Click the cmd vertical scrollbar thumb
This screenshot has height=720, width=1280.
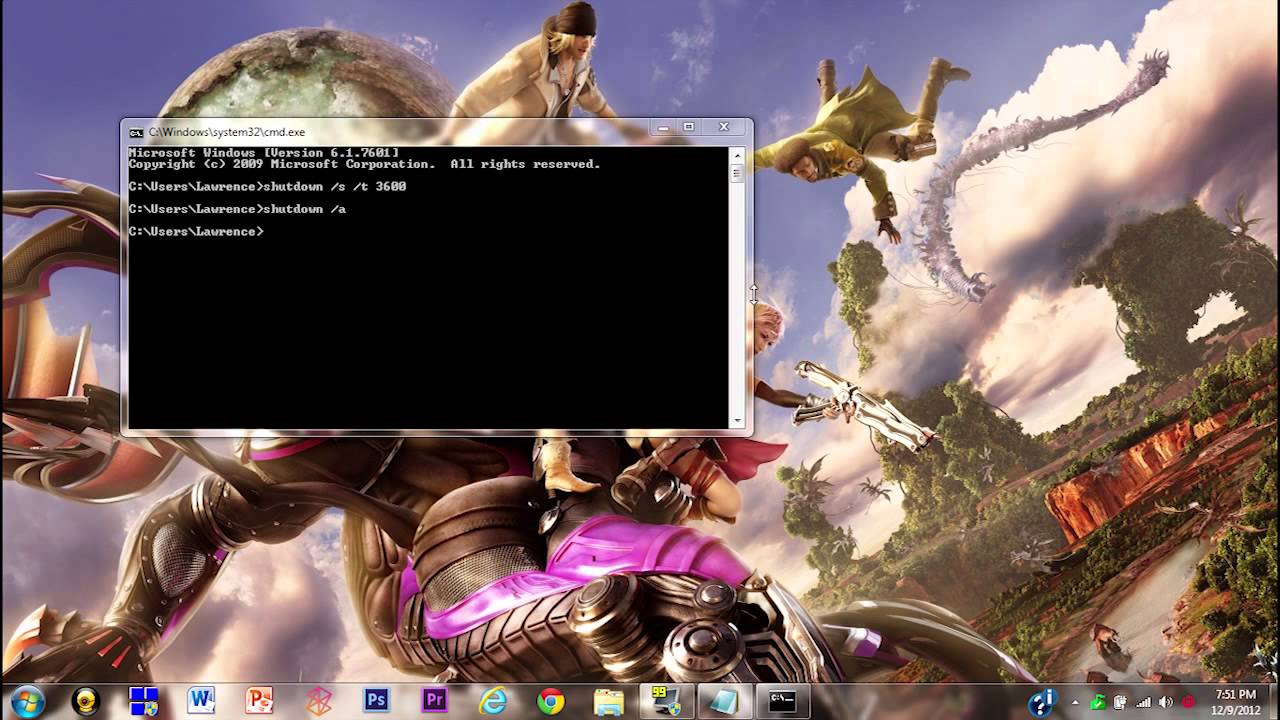737,173
